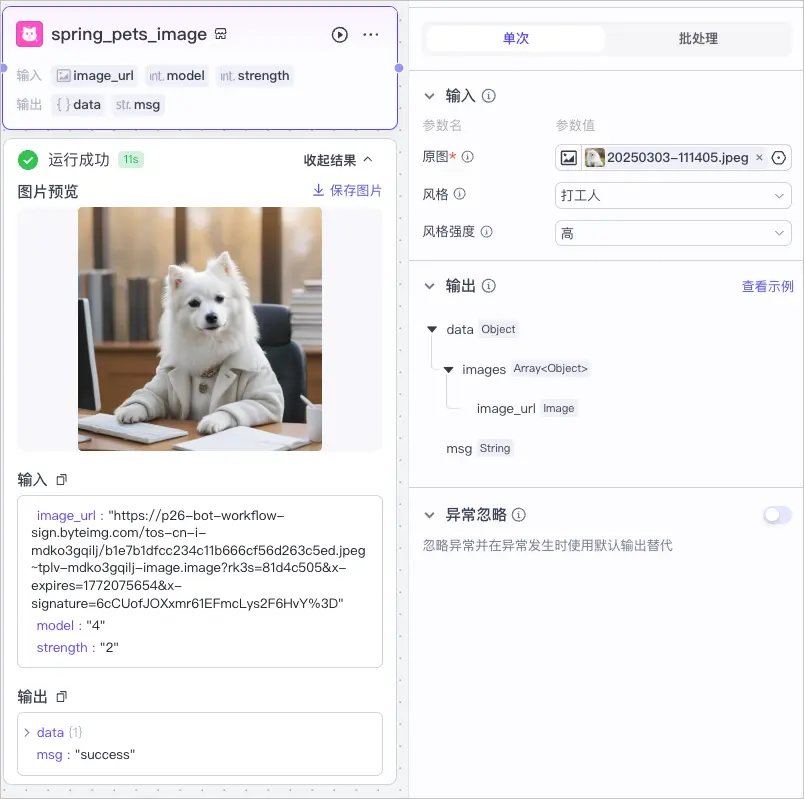The width and height of the screenshot is (804, 799).
Task: Click the spring_pets_image node title
Action: (129, 34)
